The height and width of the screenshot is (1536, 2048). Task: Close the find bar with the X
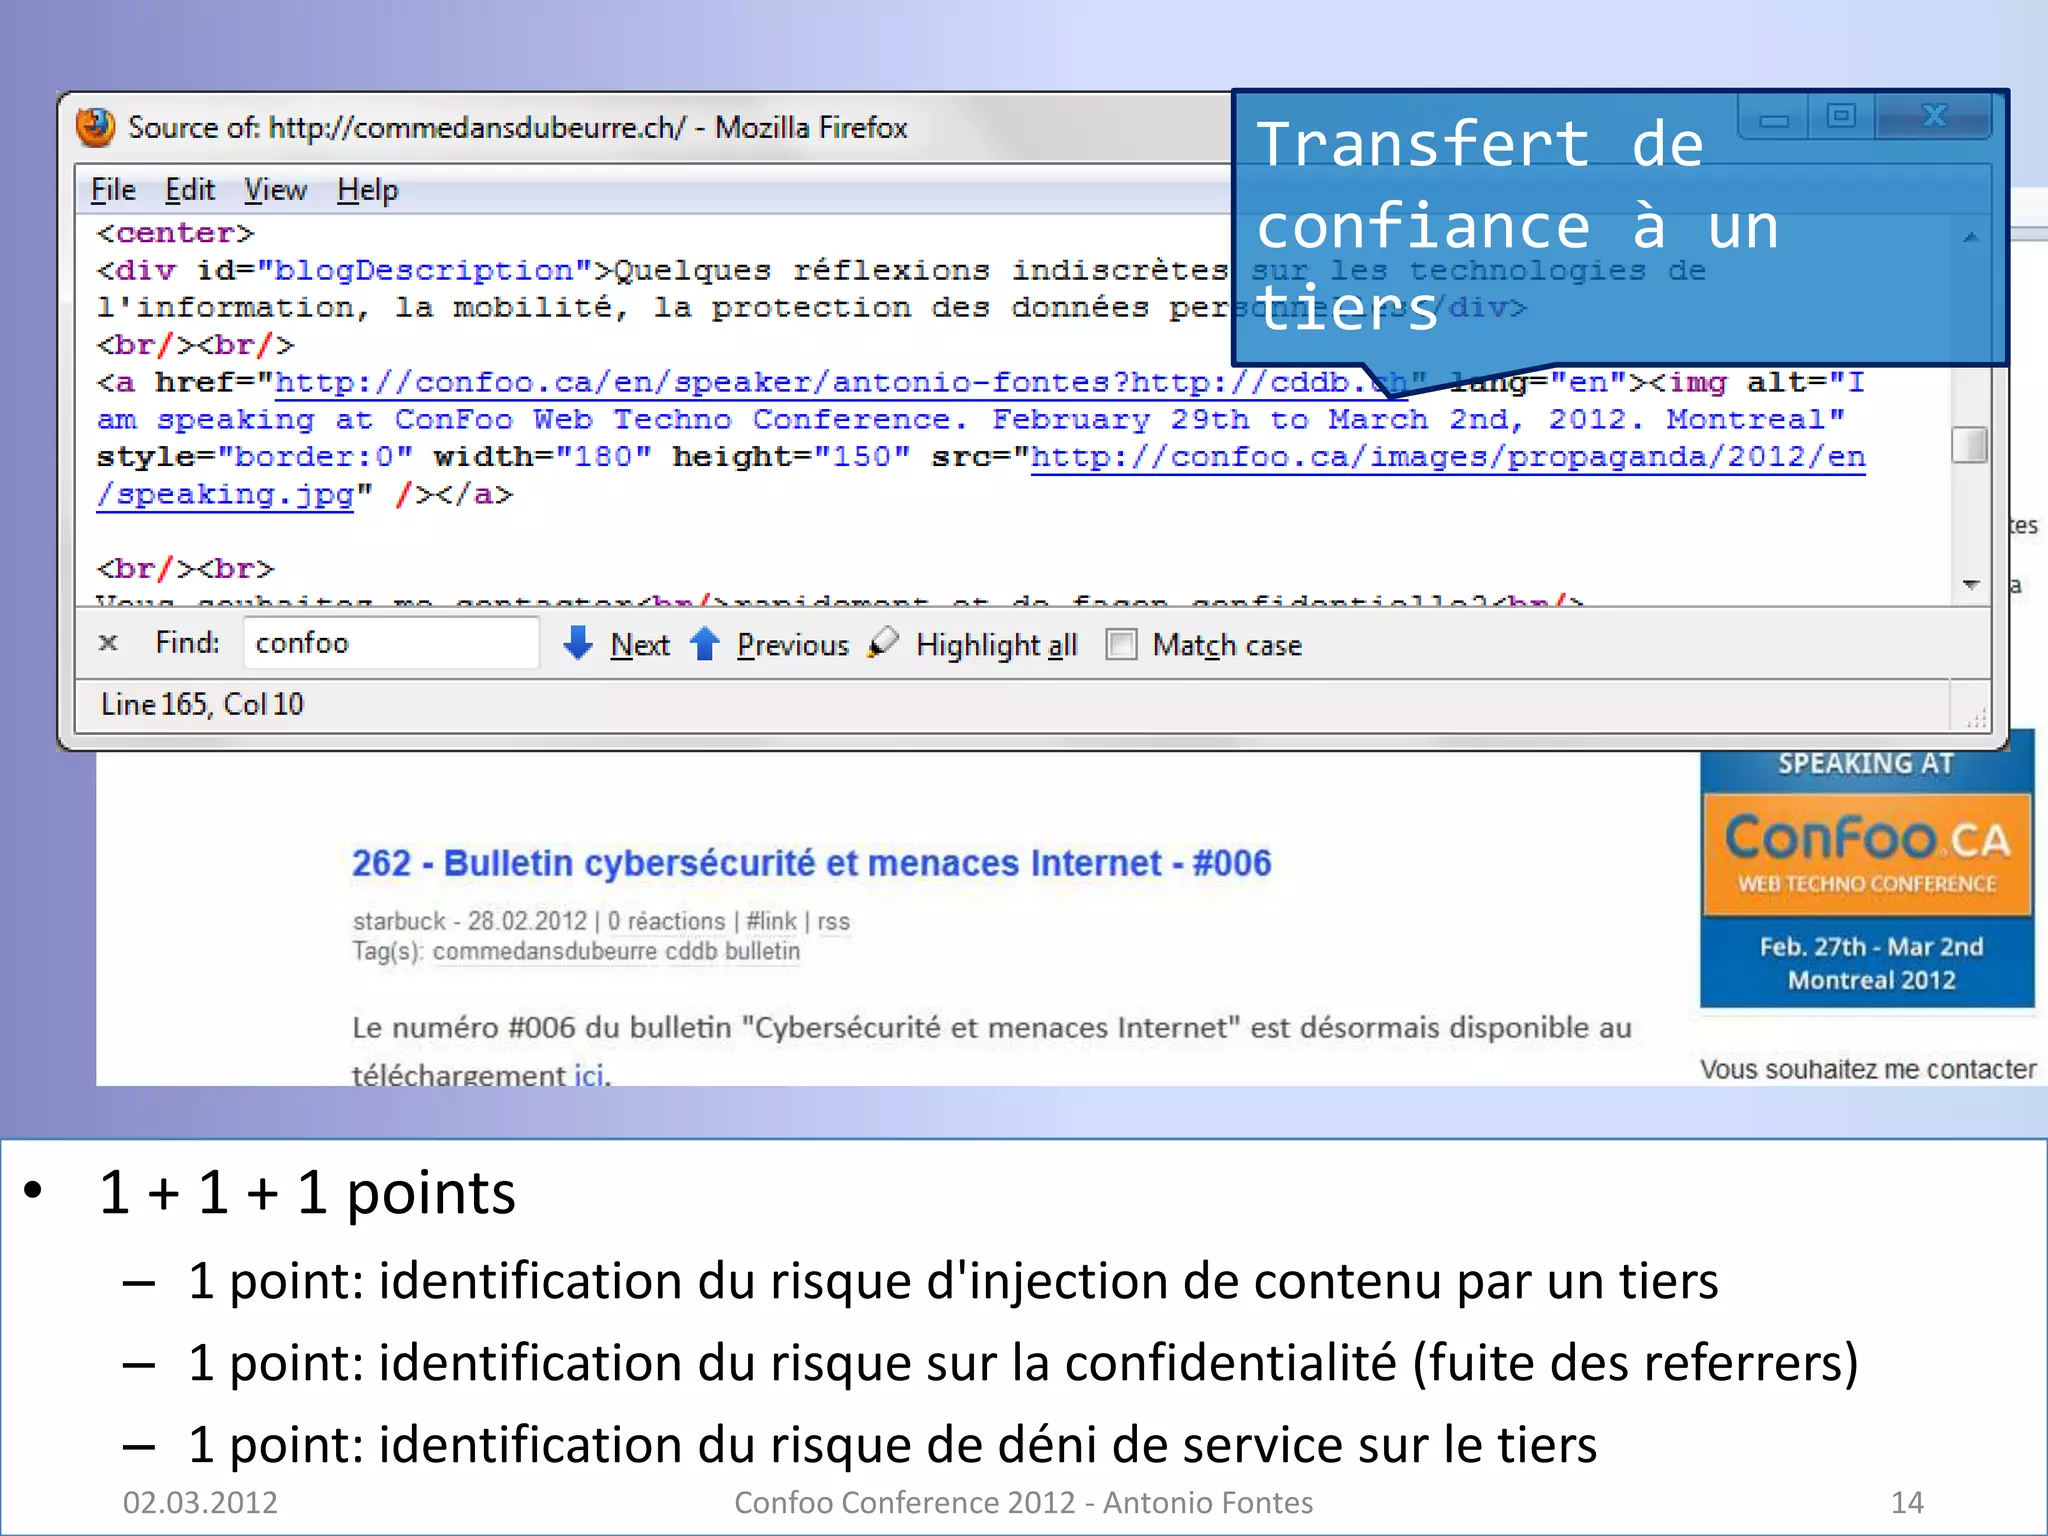108,643
